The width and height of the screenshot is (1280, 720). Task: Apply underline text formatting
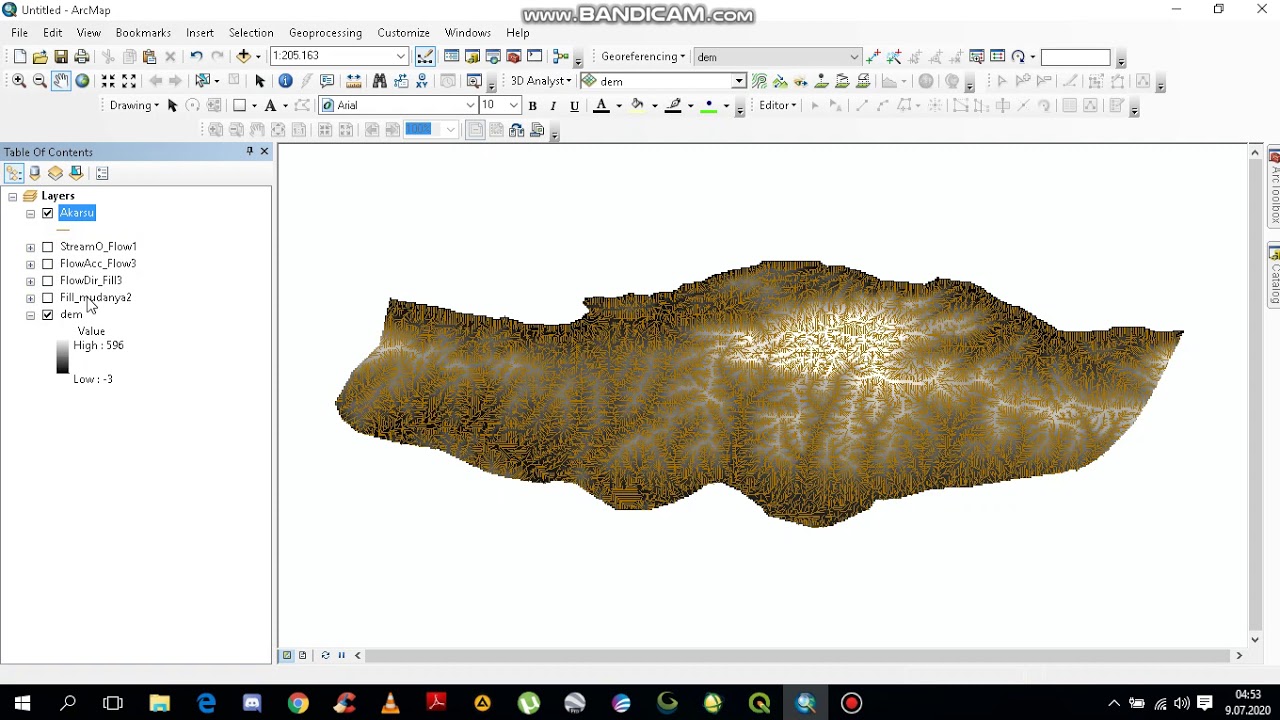pos(574,106)
